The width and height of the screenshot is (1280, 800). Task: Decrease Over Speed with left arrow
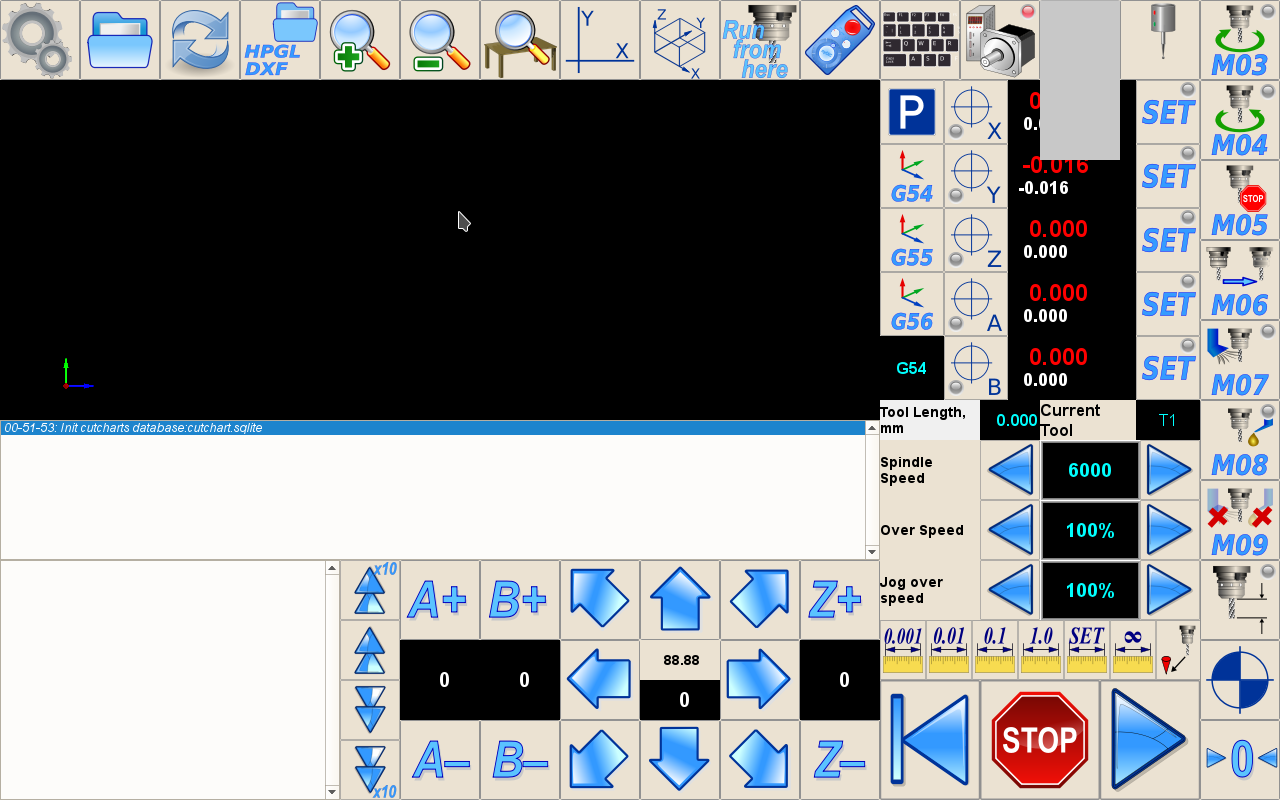coord(1010,530)
